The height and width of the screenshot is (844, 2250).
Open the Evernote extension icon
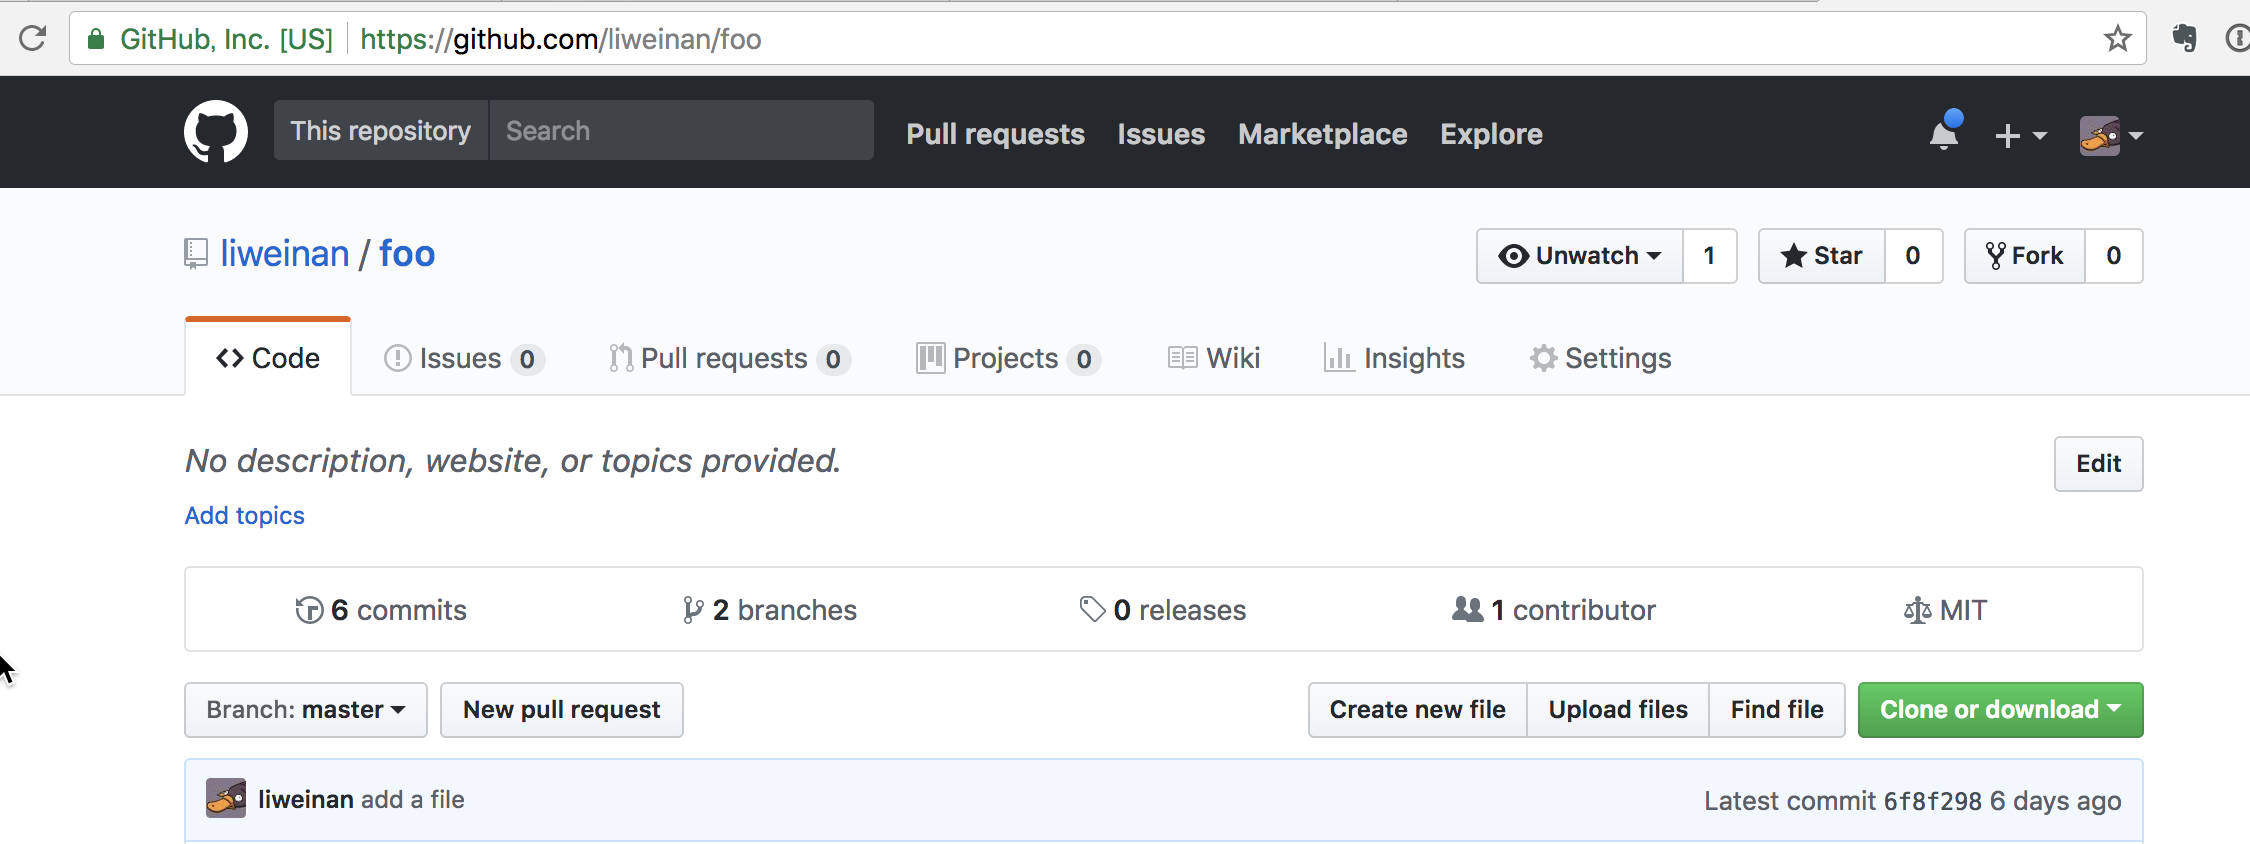tap(2185, 39)
